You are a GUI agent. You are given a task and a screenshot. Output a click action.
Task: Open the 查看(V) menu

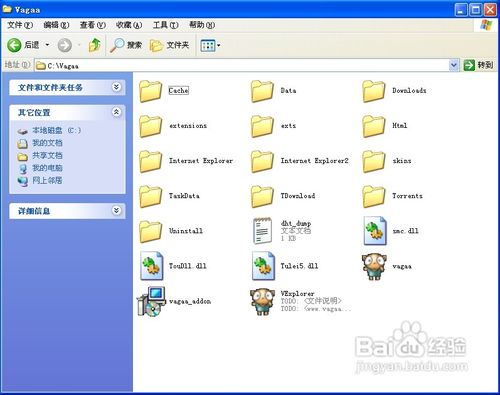click(93, 25)
